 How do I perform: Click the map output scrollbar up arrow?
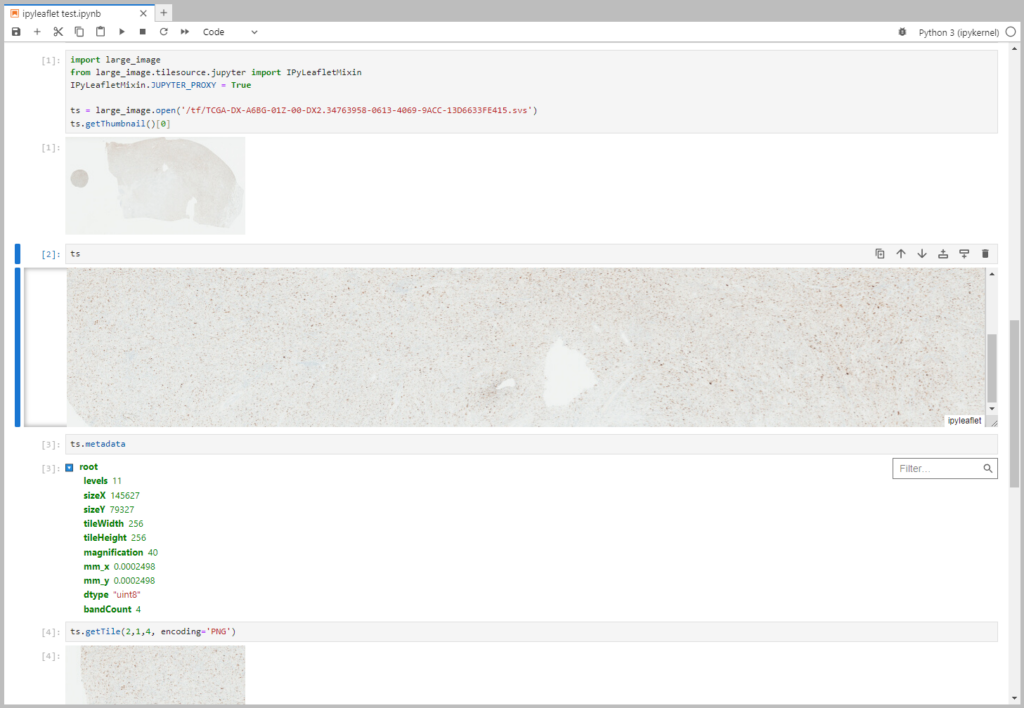992,274
